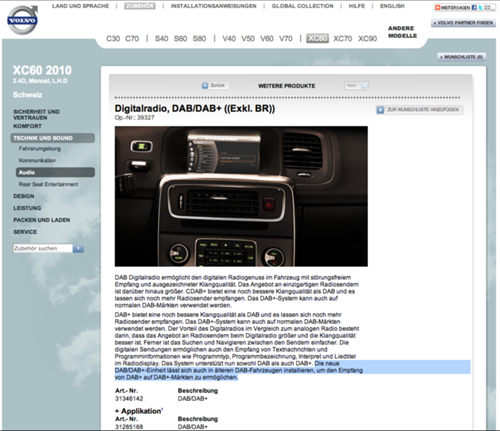Click Volvo Partner finden button
This screenshot has height=431, width=500.
(463, 23)
